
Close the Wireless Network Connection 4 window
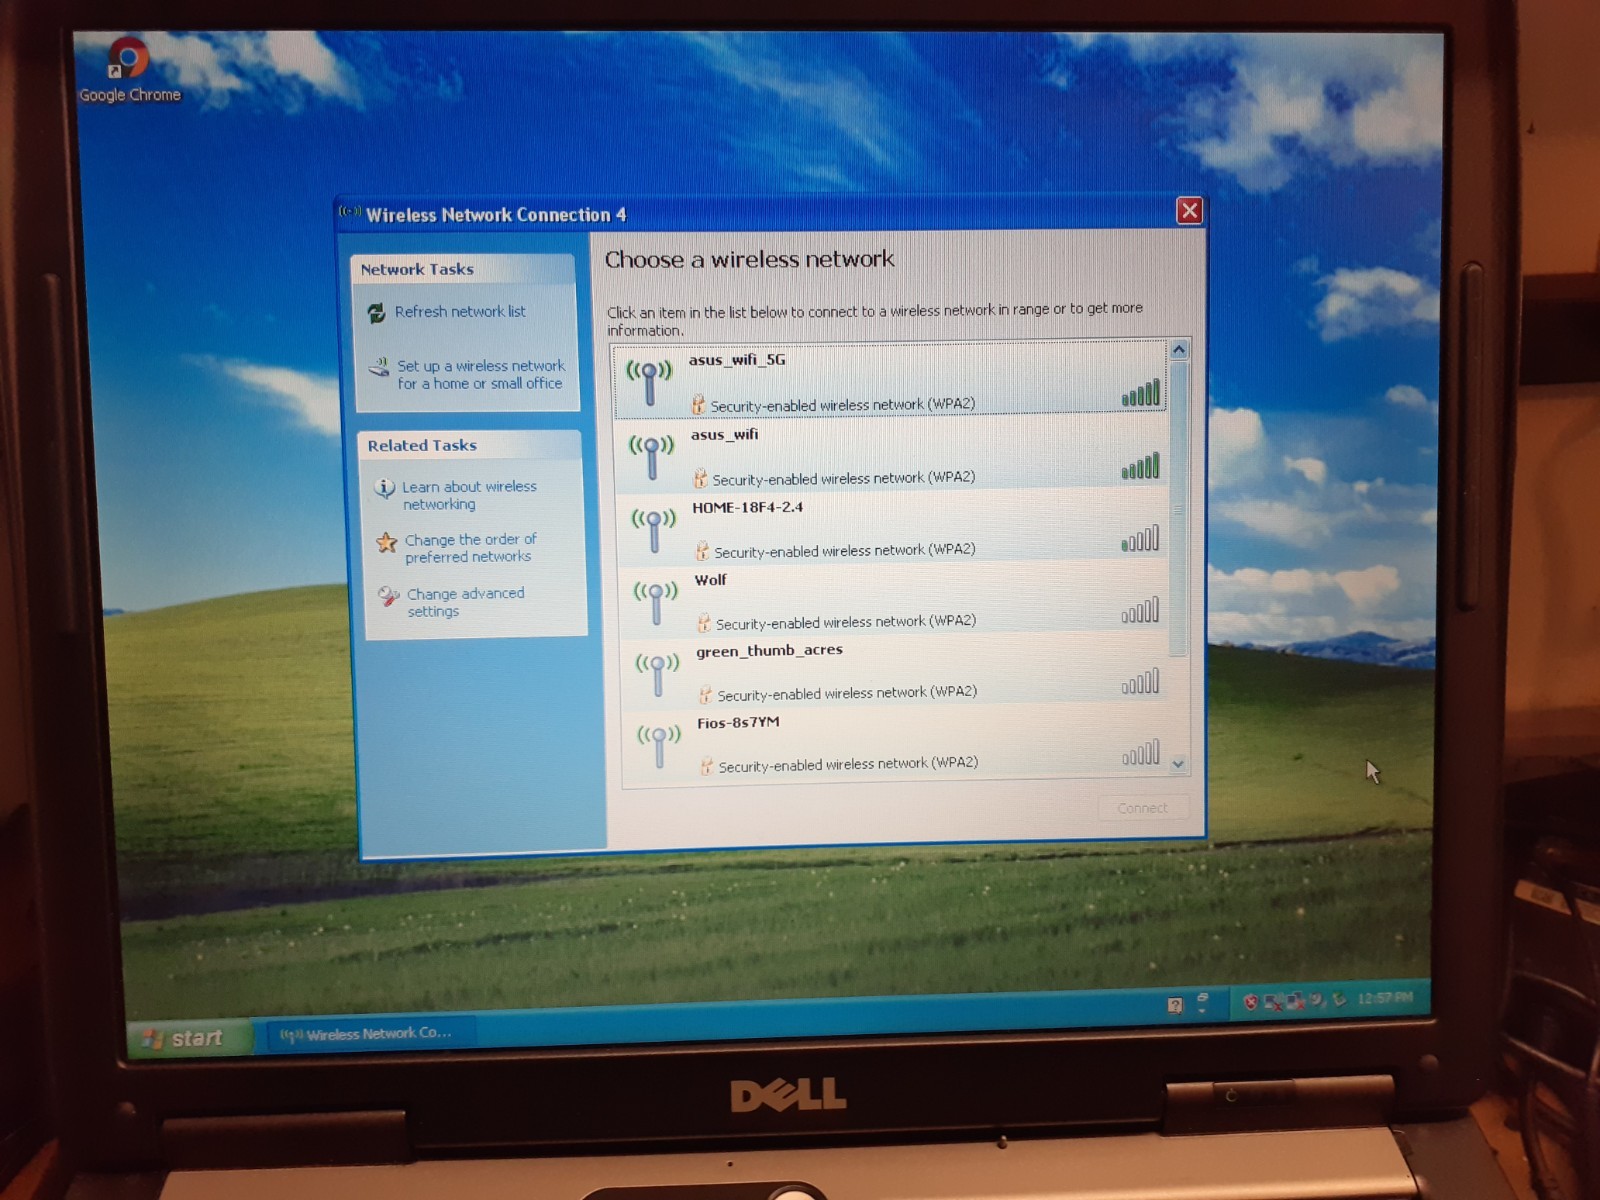click(1189, 211)
